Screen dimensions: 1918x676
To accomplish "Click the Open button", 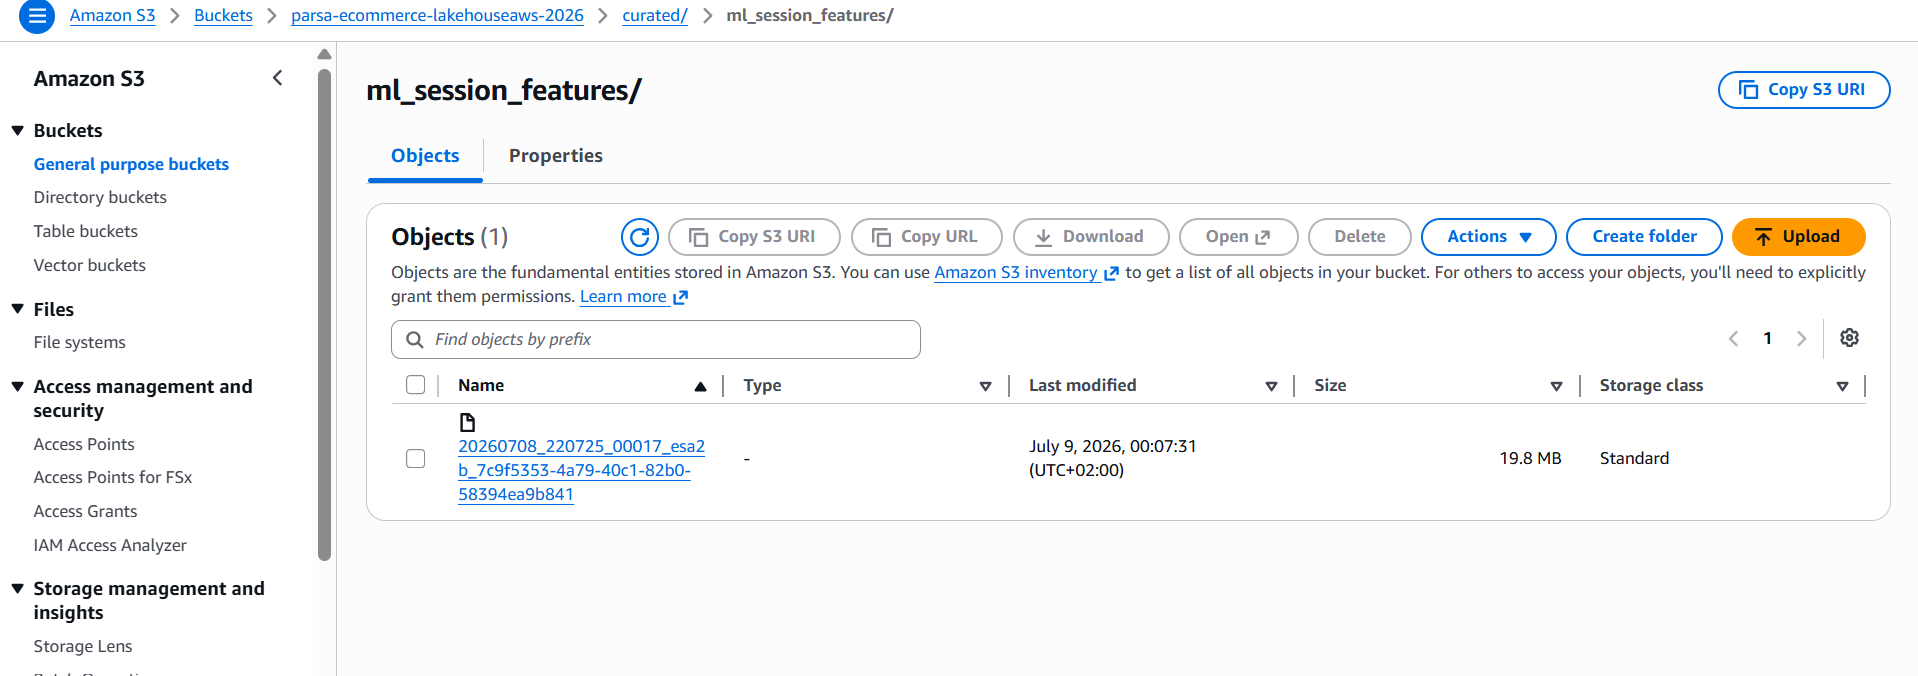I will tap(1238, 237).
